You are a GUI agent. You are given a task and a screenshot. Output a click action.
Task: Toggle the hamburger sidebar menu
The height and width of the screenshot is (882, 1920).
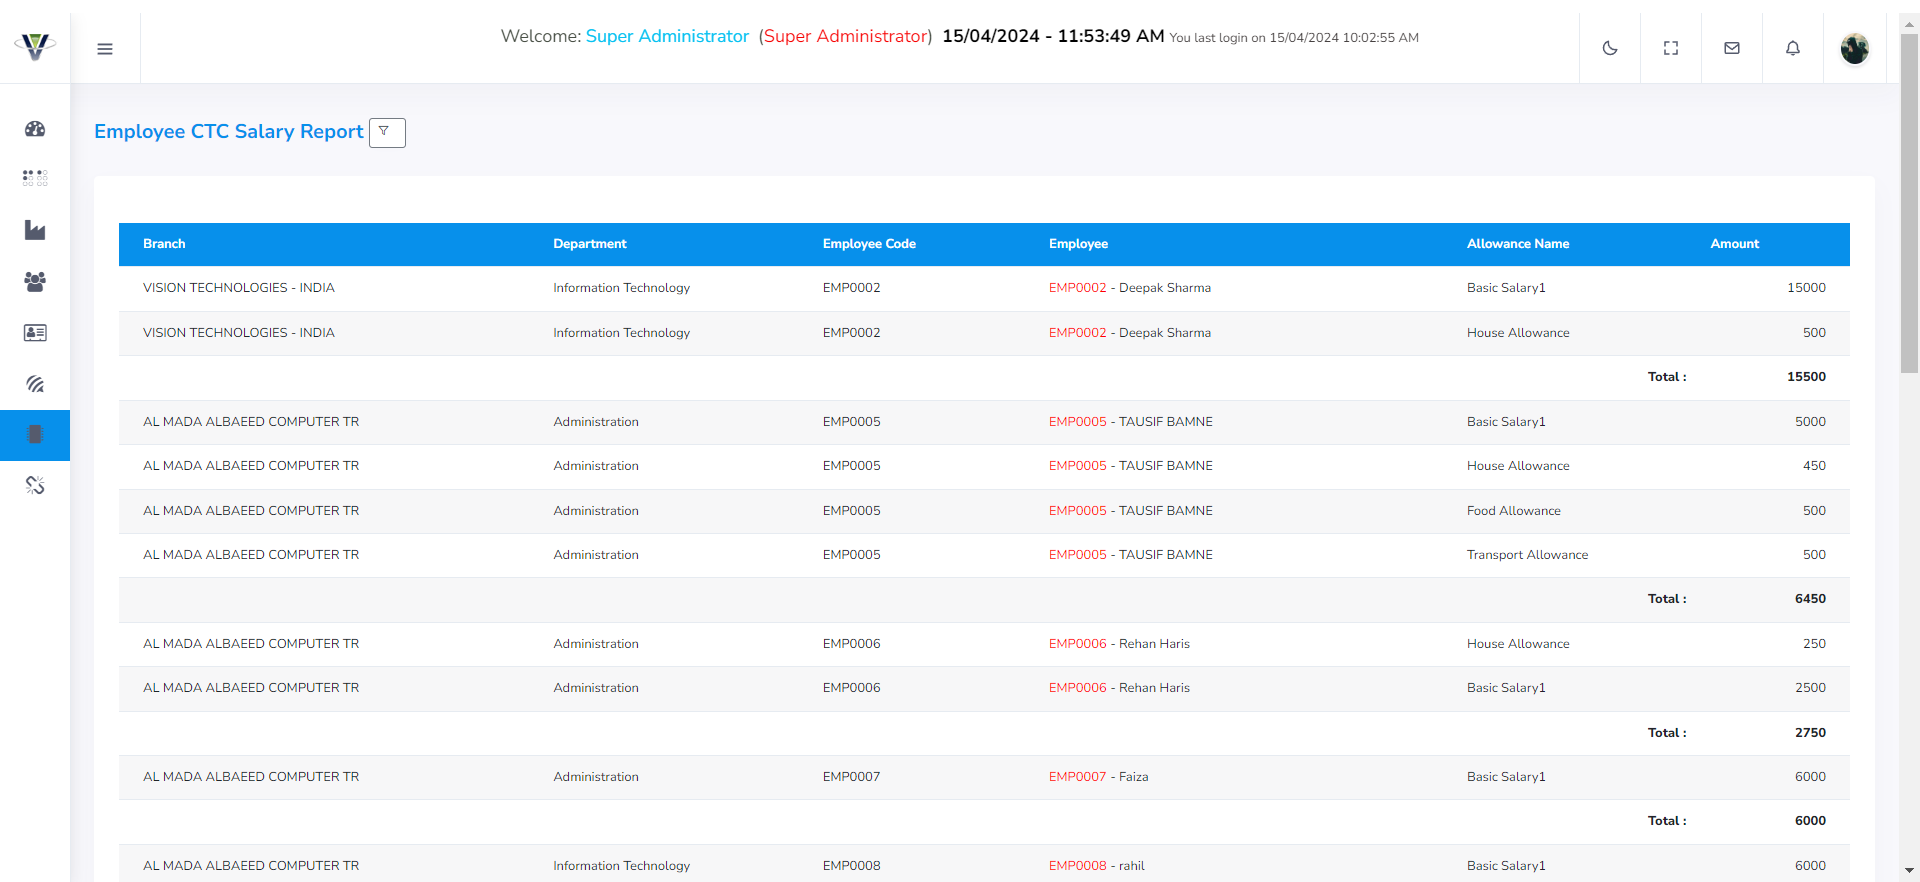click(105, 48)
